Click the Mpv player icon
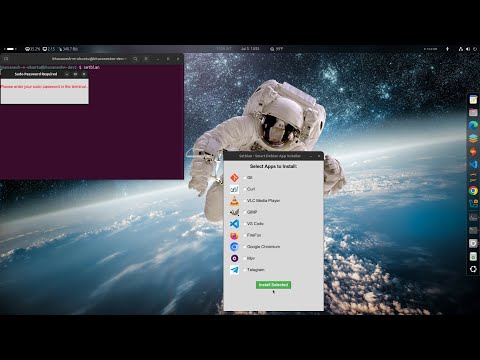Screen dimensions: 480x360 [234, 258]
